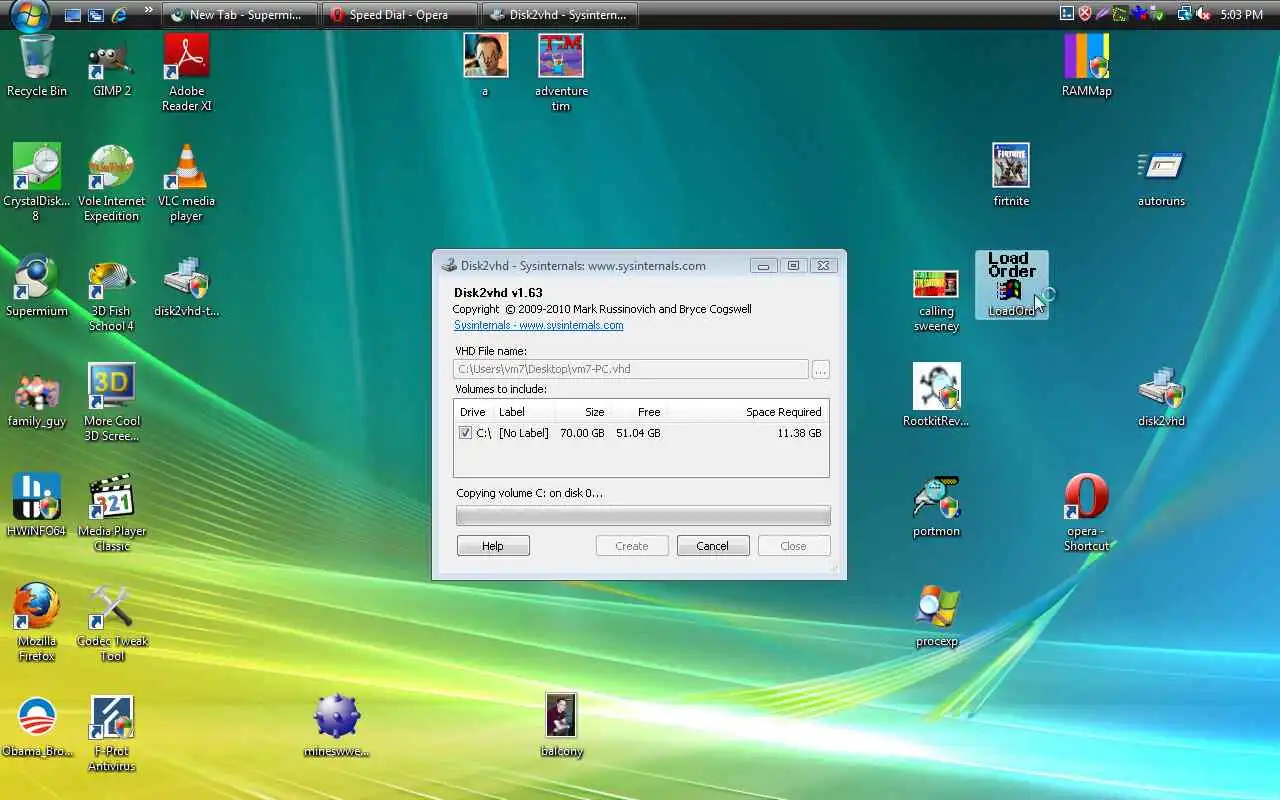
Task: Select the GIMP 2 shortcut
Action: pyautogui.click(x=112, y=66)
